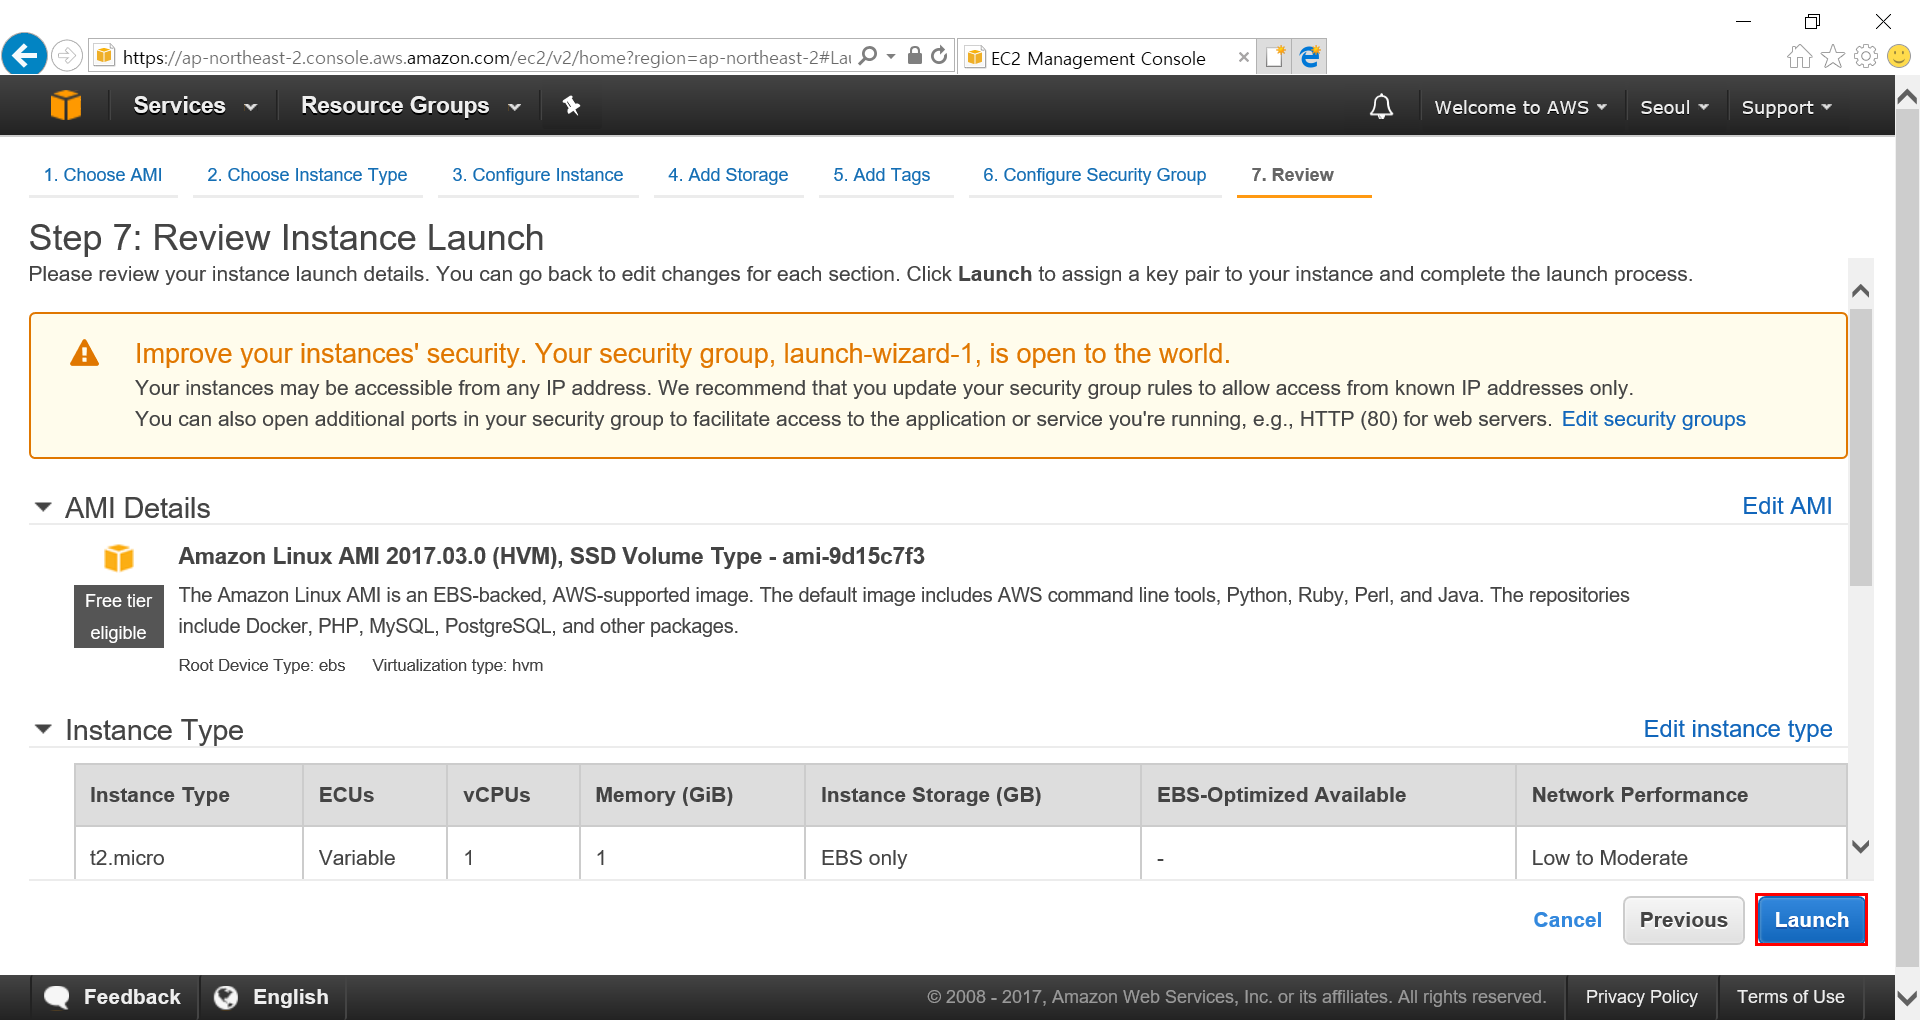The height and width of the screenshot is (1020, 1920).
Task: Click the Amazon Linux AMI 2017.03.0 title
Action: coord(551,556)
